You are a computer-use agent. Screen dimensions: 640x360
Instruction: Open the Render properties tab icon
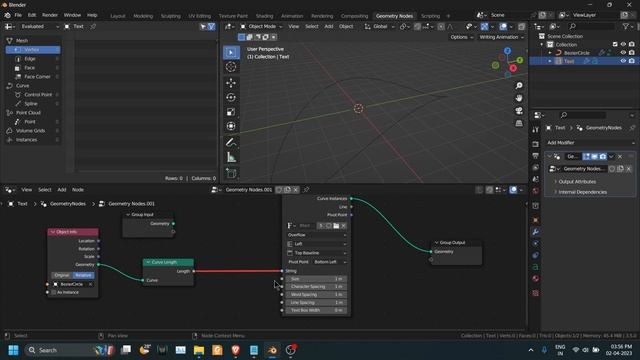click(536, 144)
